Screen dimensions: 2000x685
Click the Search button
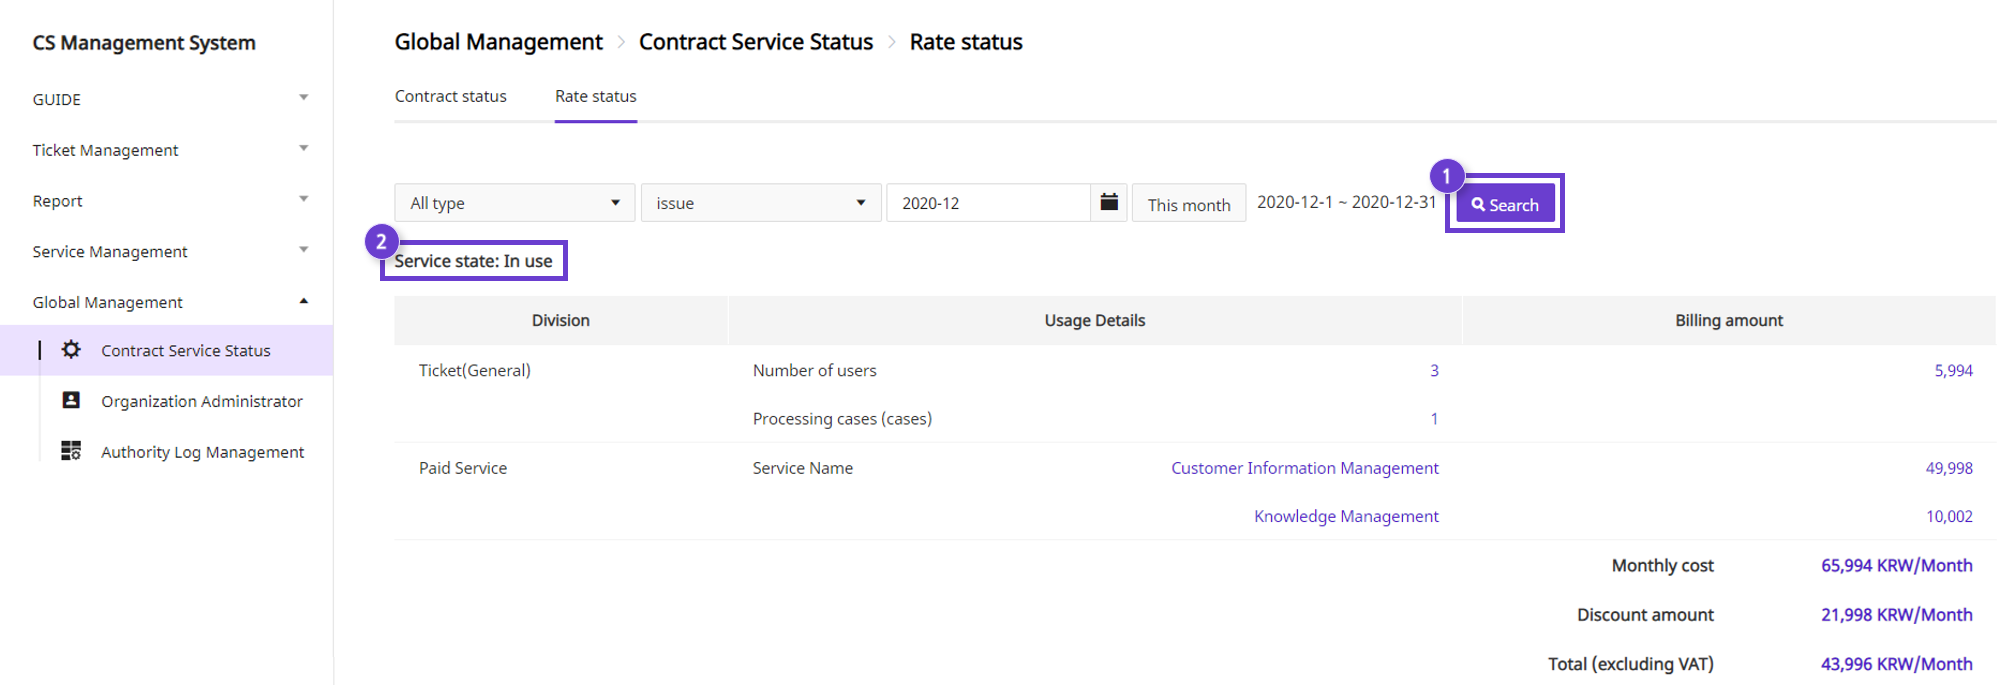[x=1505, y=204]
